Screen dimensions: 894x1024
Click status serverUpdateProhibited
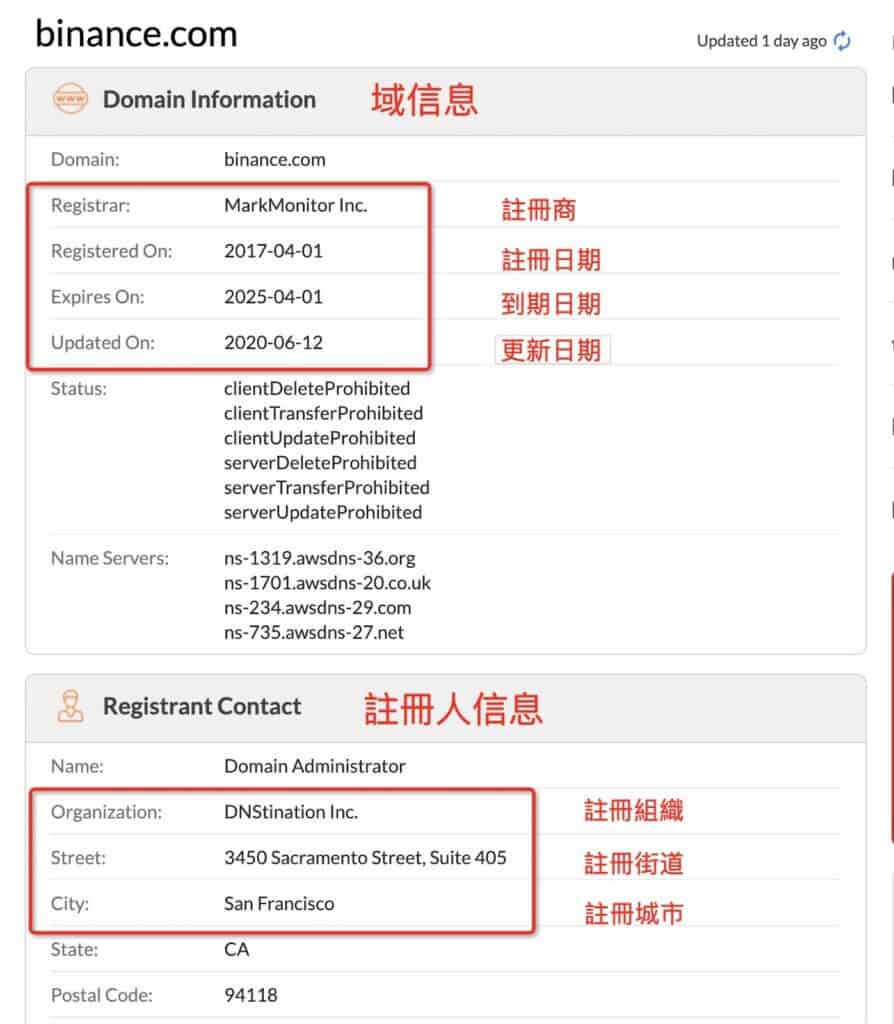click(323, 513)
